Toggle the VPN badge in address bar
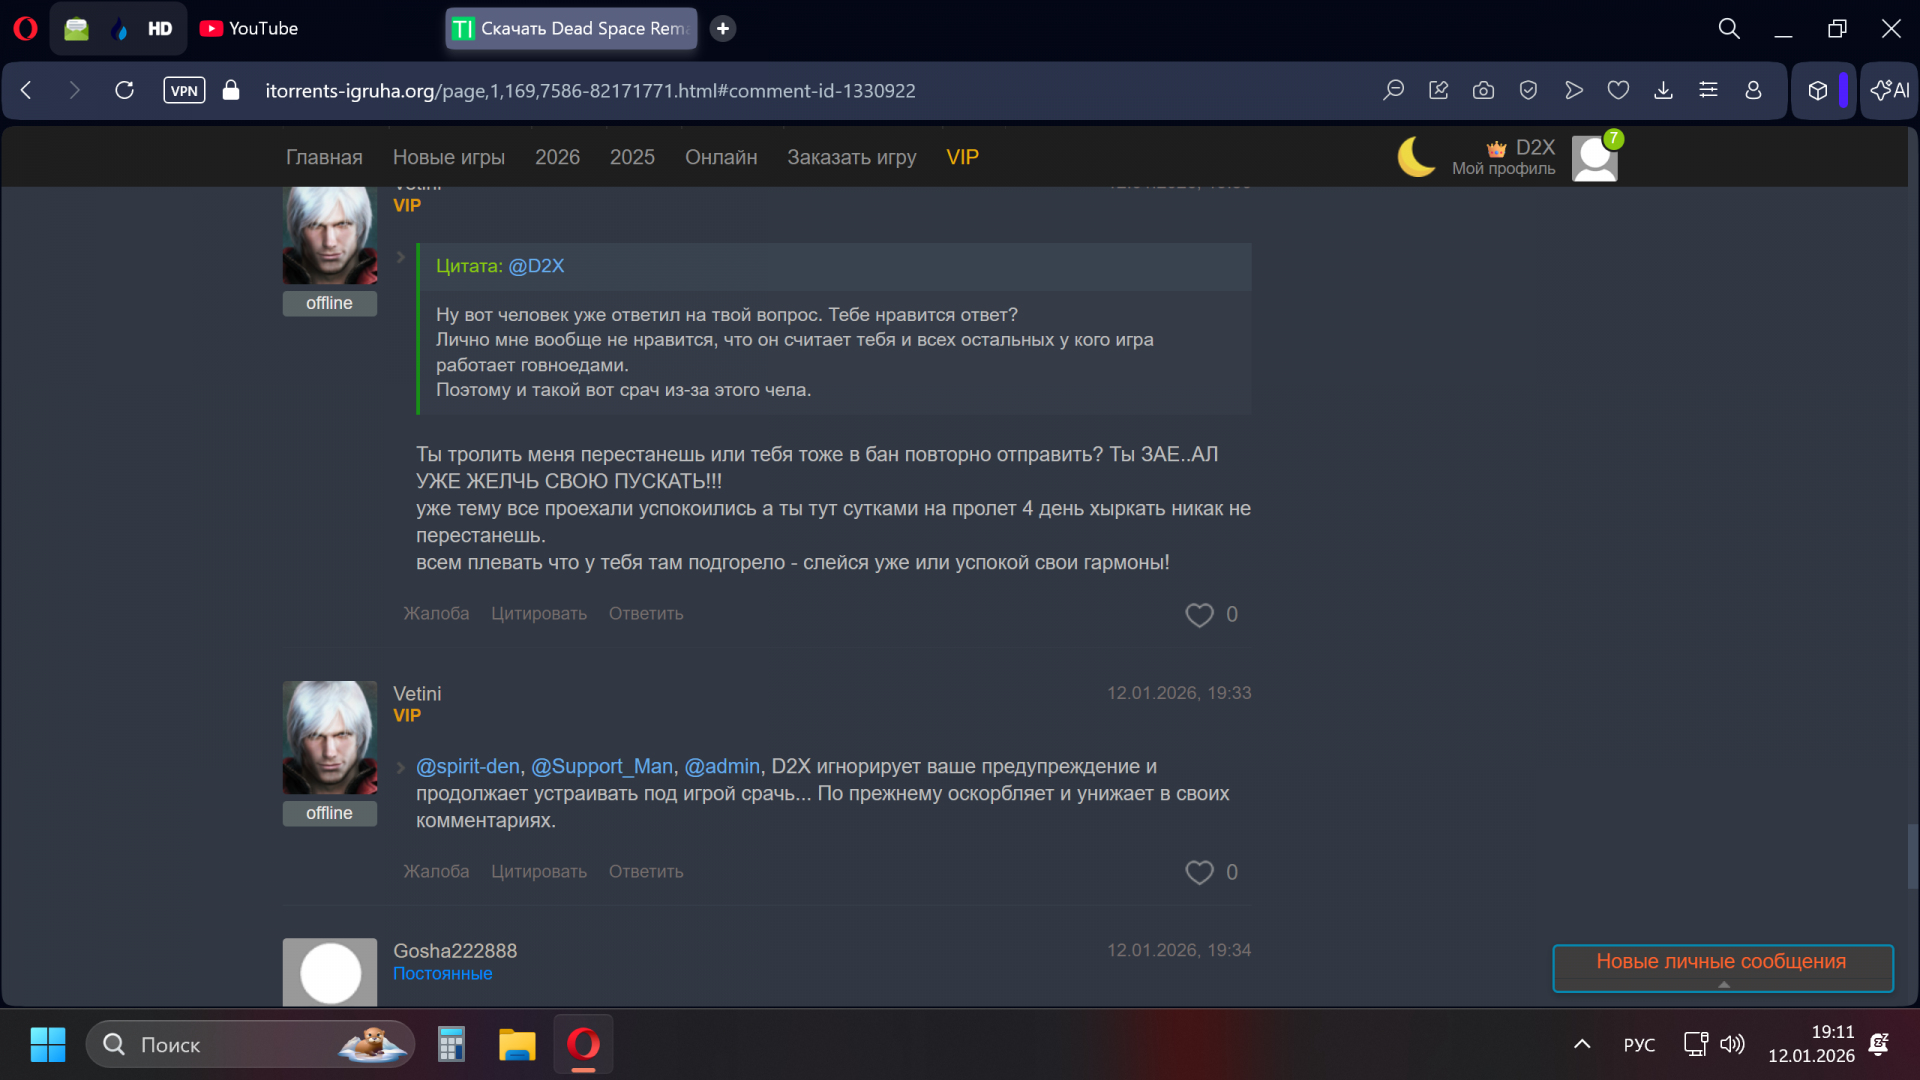 click(184, 91)
